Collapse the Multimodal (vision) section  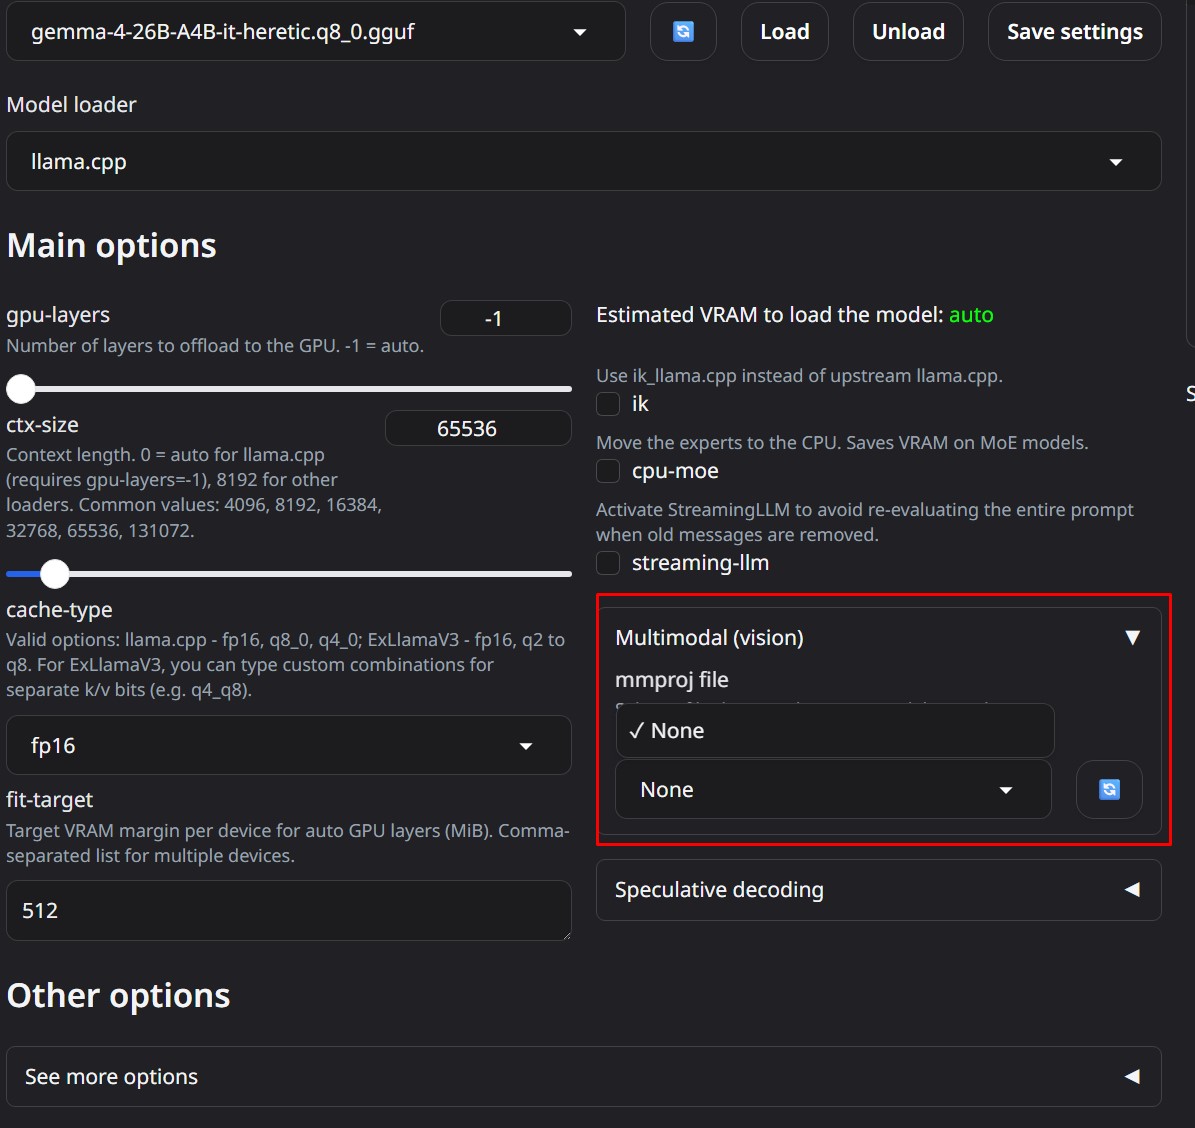[x=878, y=637]
